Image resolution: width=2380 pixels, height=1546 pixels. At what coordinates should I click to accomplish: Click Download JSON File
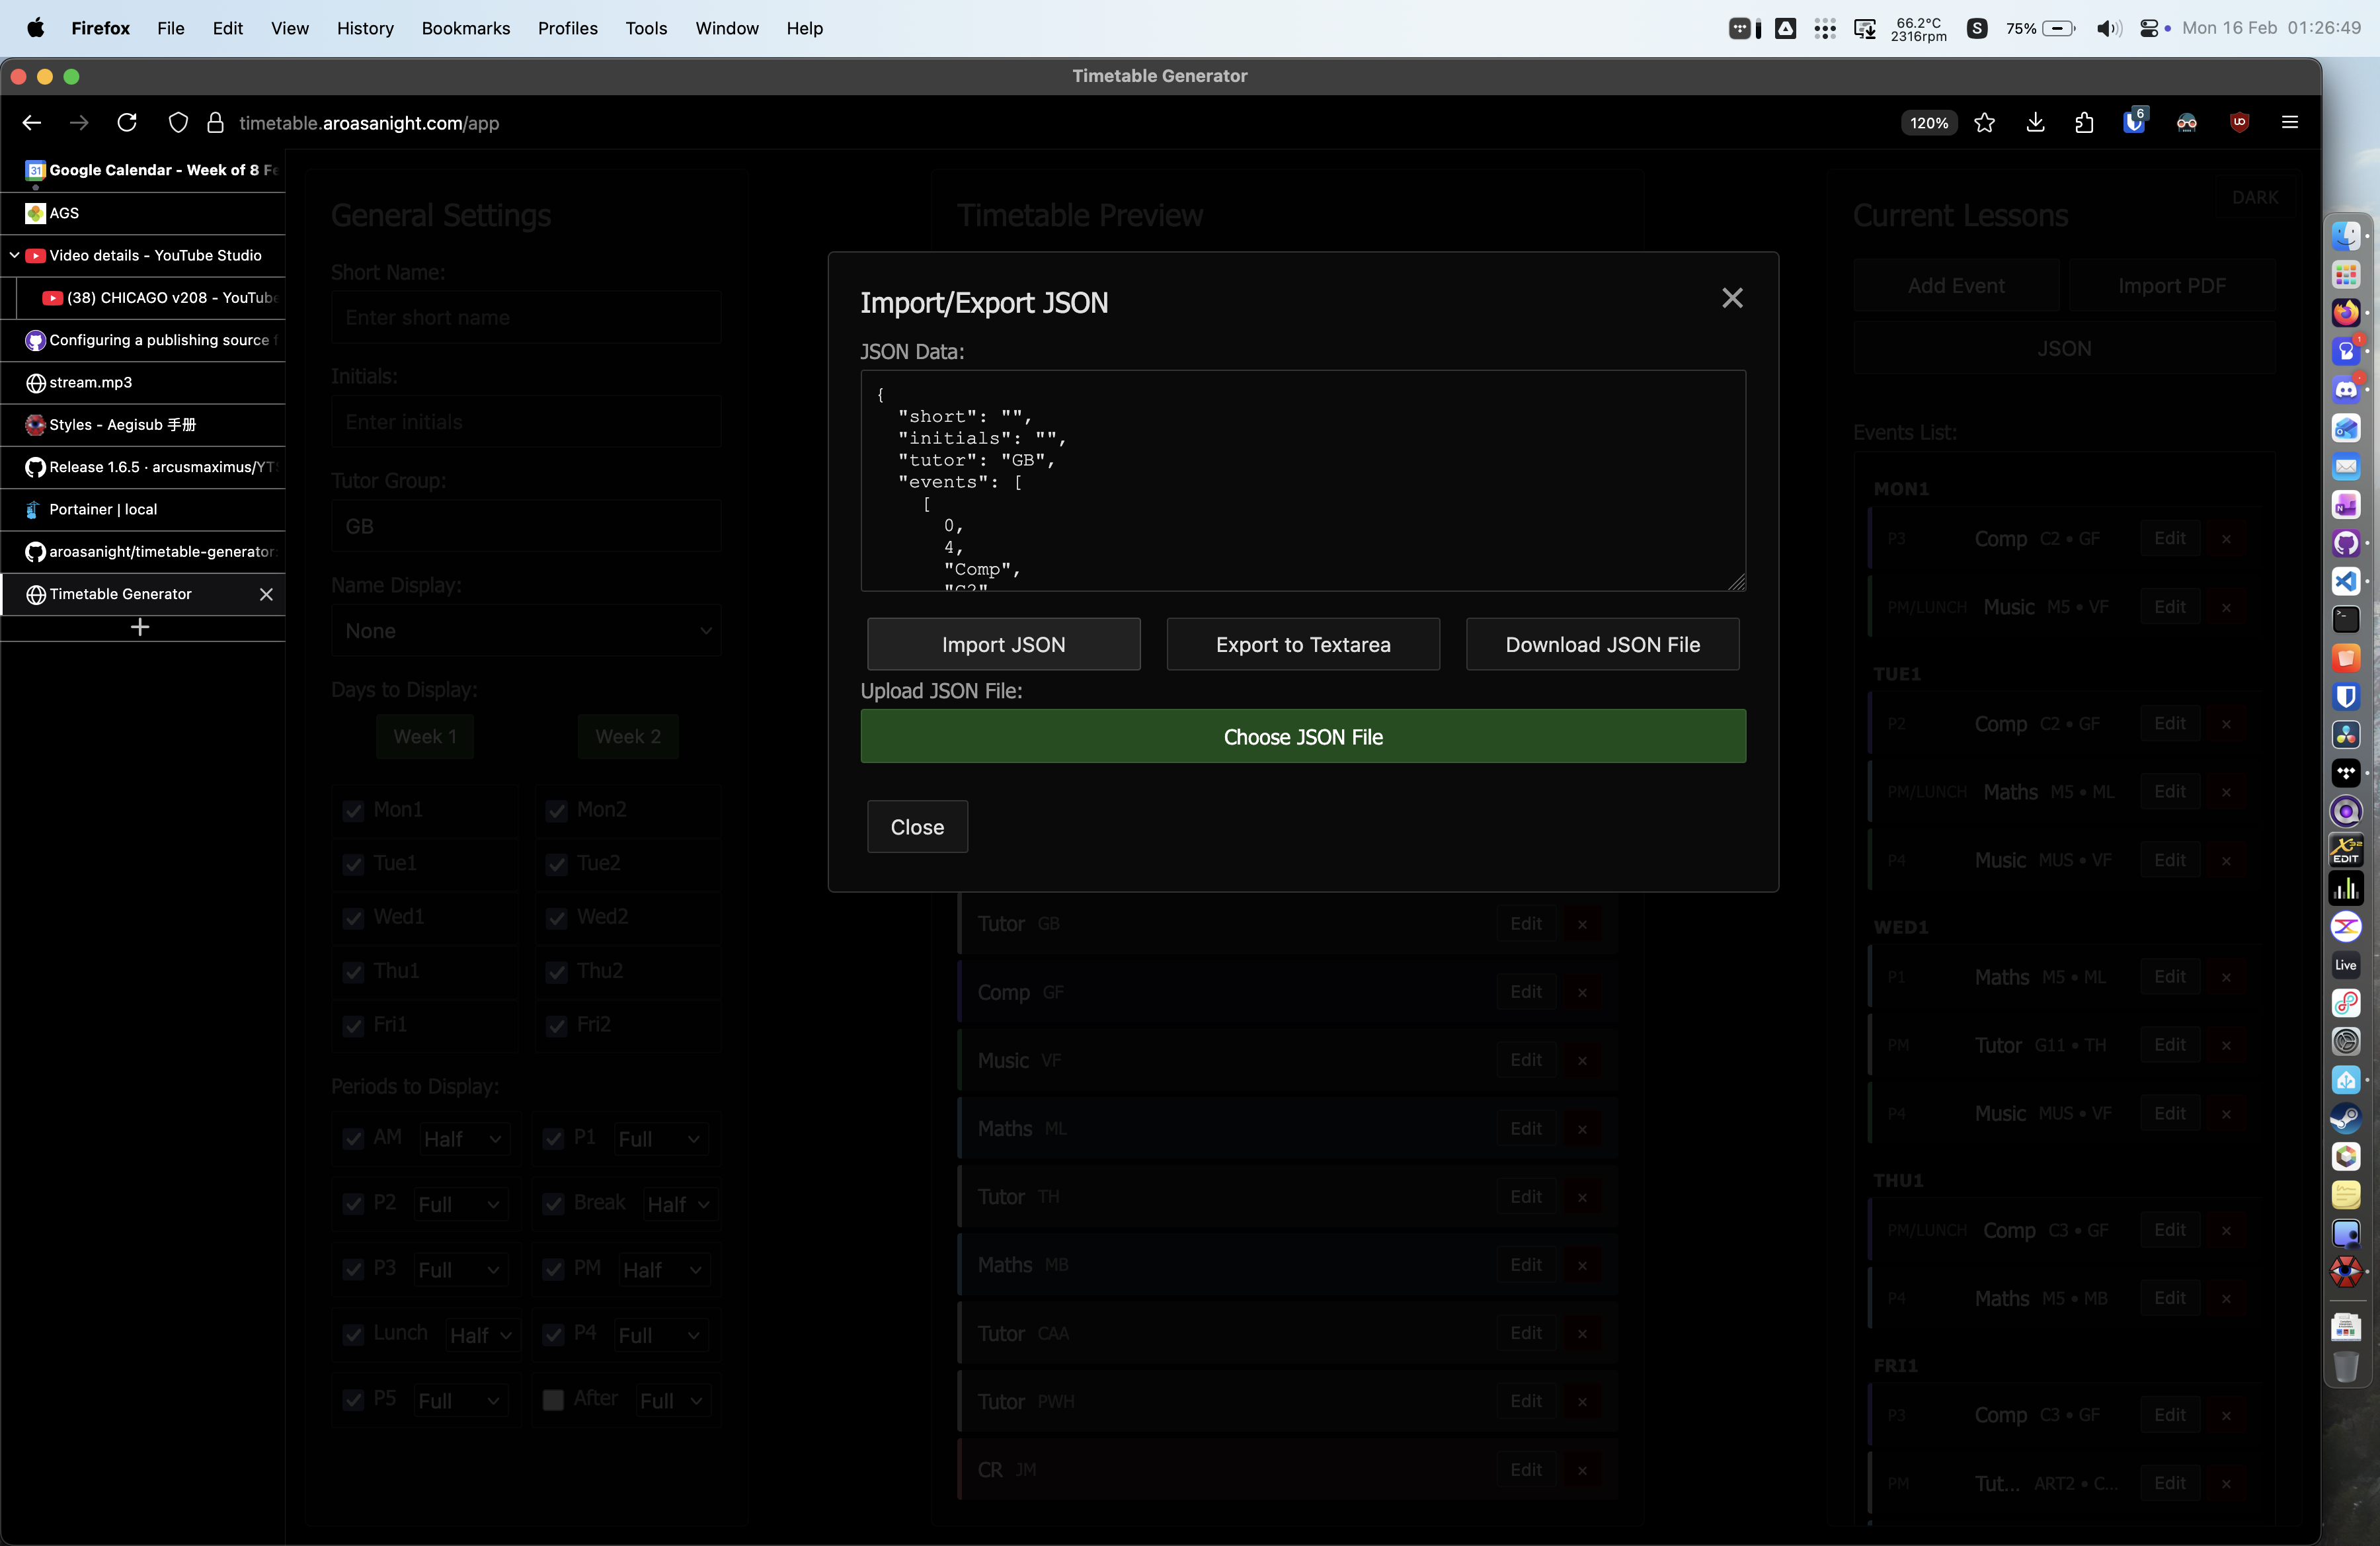tap(1602, 644)
